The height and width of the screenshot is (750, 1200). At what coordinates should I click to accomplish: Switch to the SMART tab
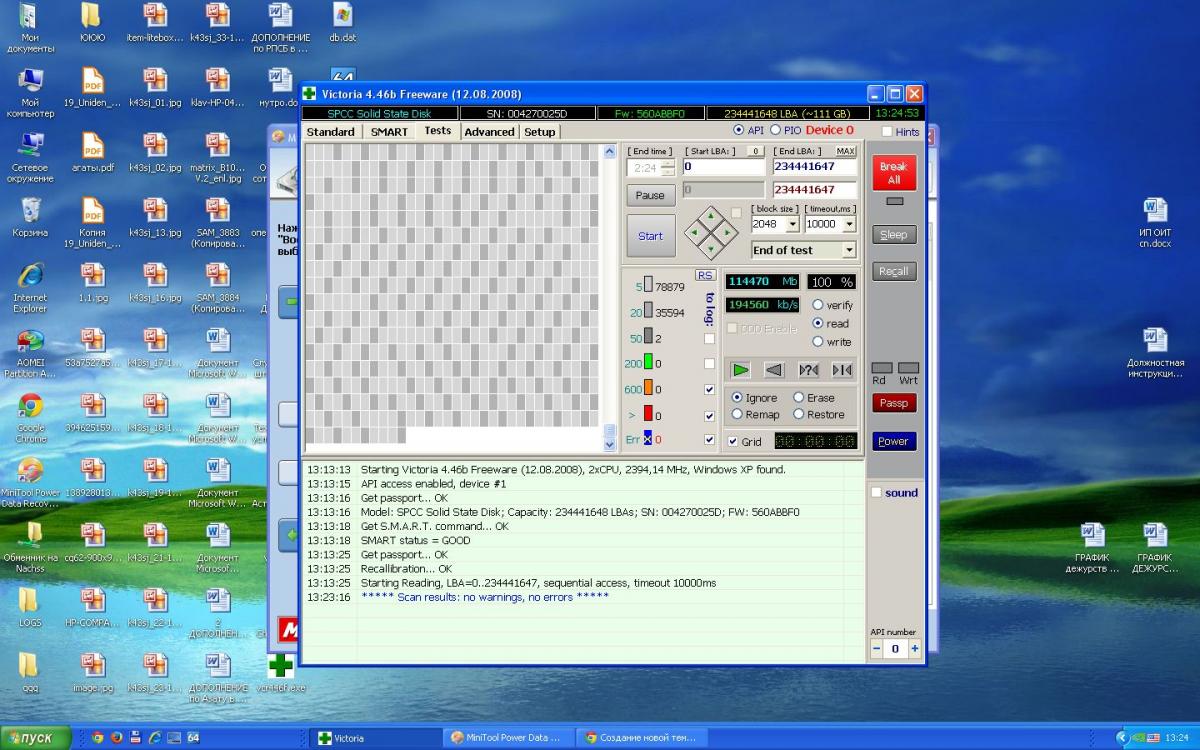(x=389, y=132)
